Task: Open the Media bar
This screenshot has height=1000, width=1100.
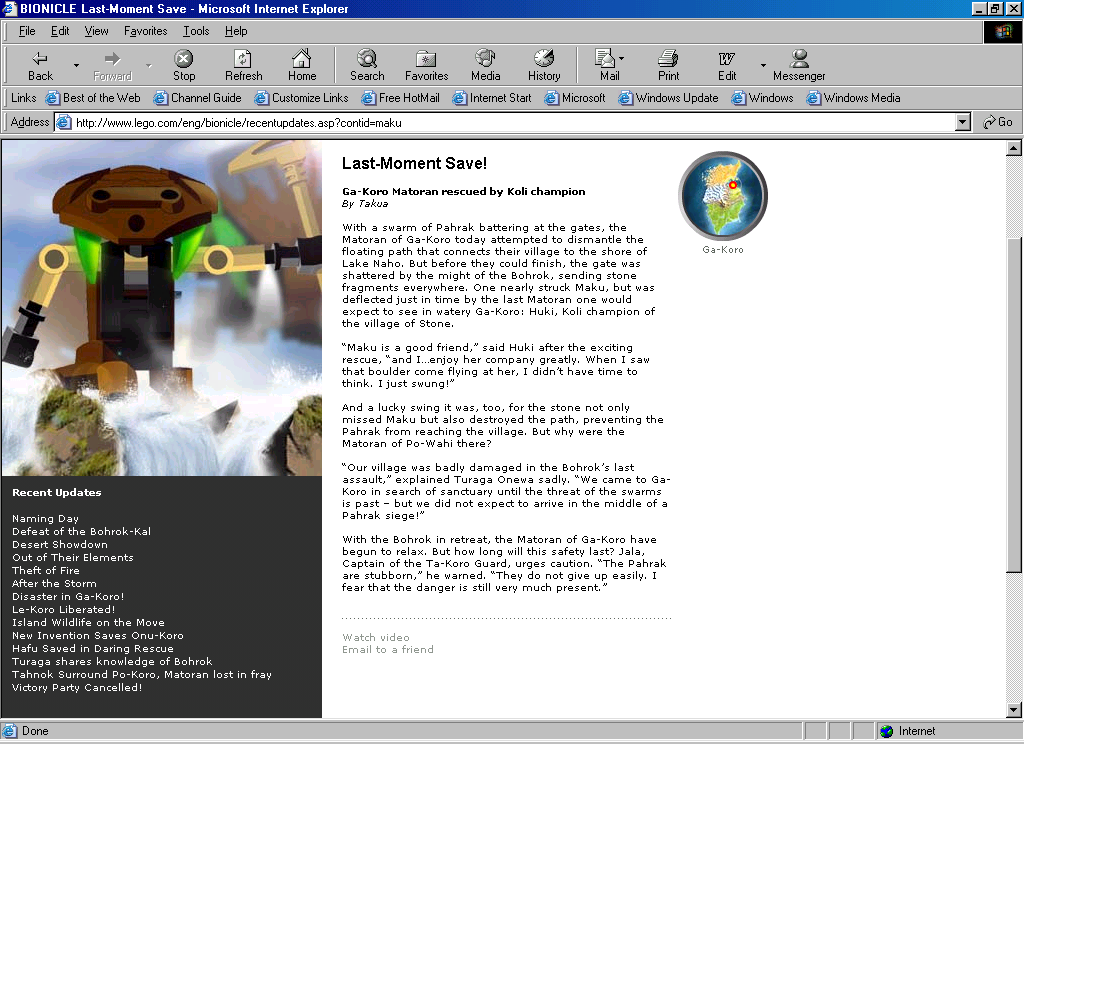Action: click(485, 66)
